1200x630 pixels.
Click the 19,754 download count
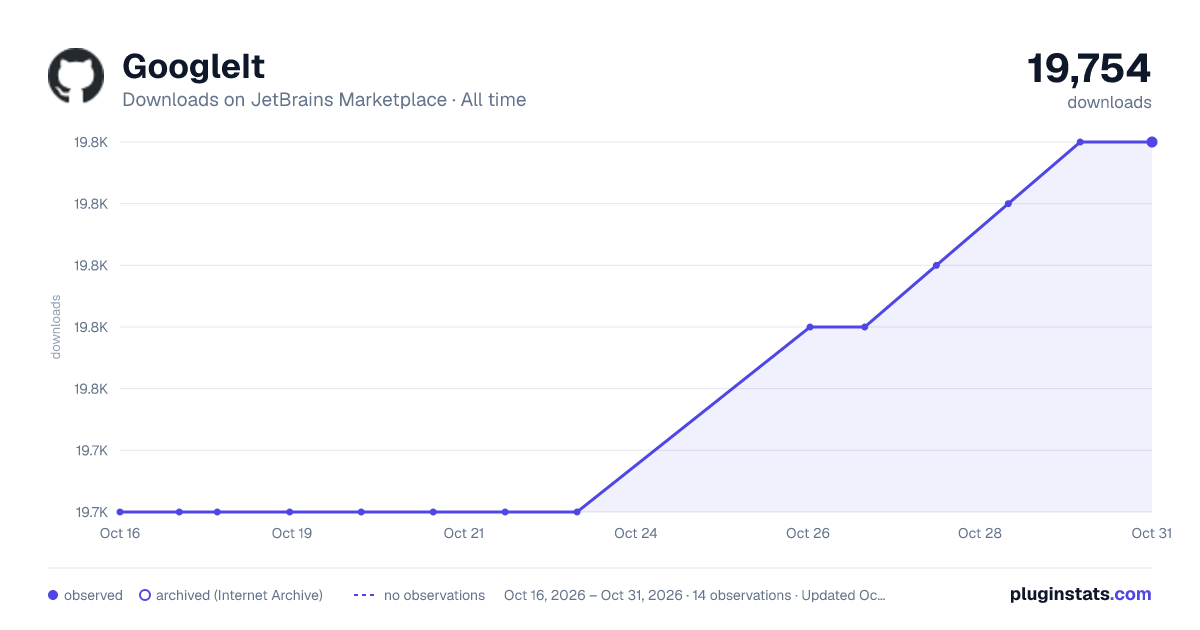coord(1089,69)
